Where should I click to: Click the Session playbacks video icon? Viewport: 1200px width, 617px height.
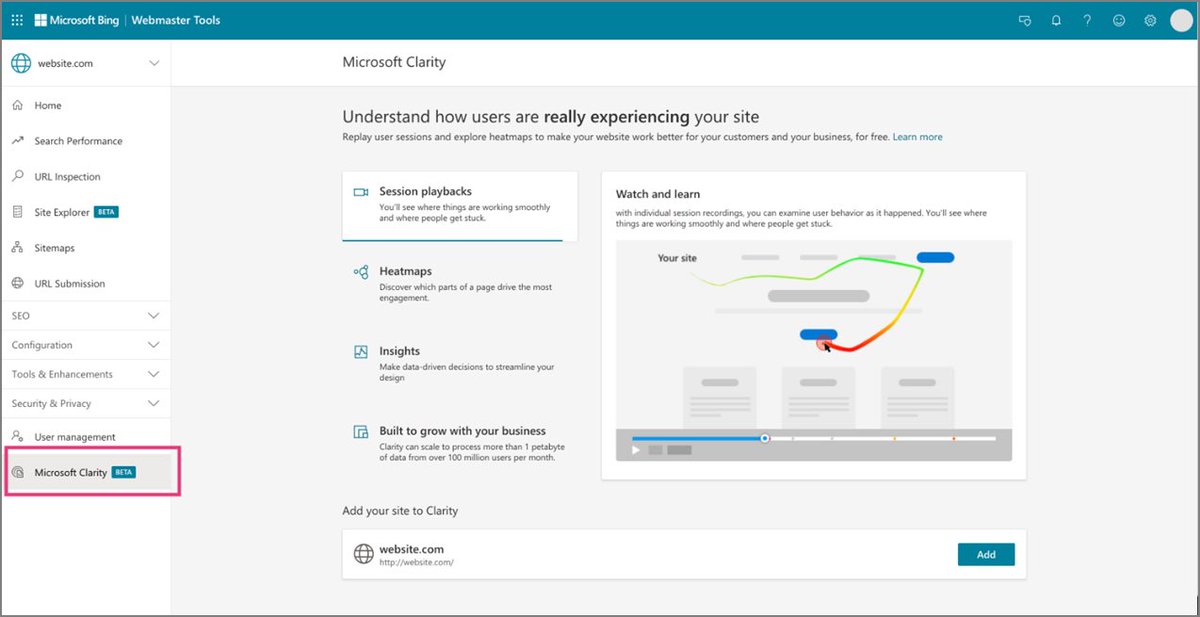[361, 191]
